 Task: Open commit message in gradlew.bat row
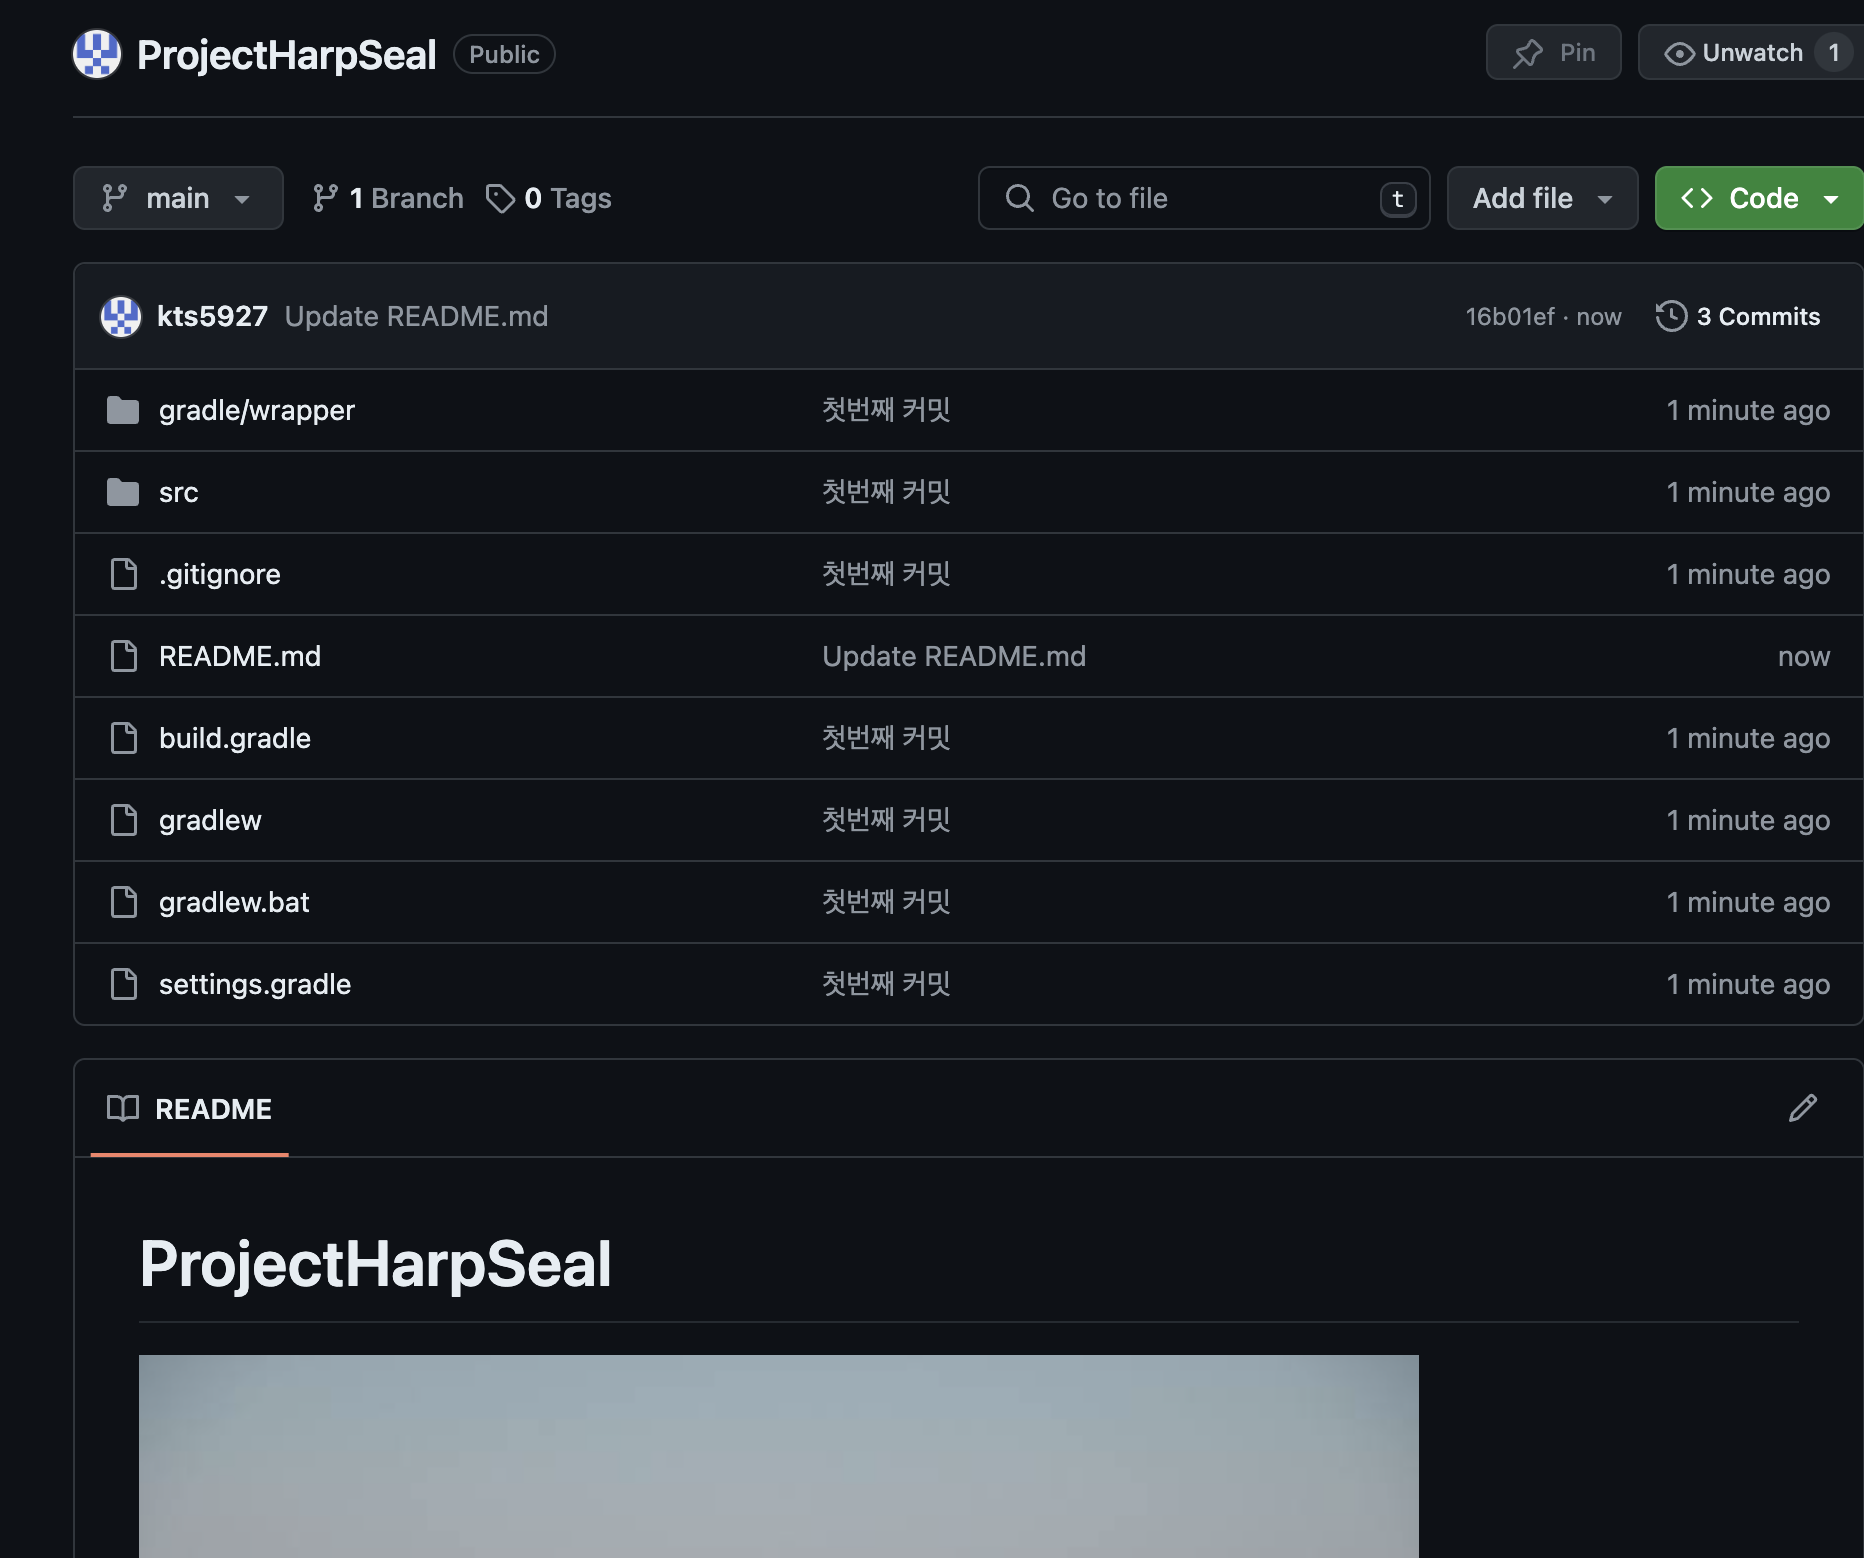[886, 902]
